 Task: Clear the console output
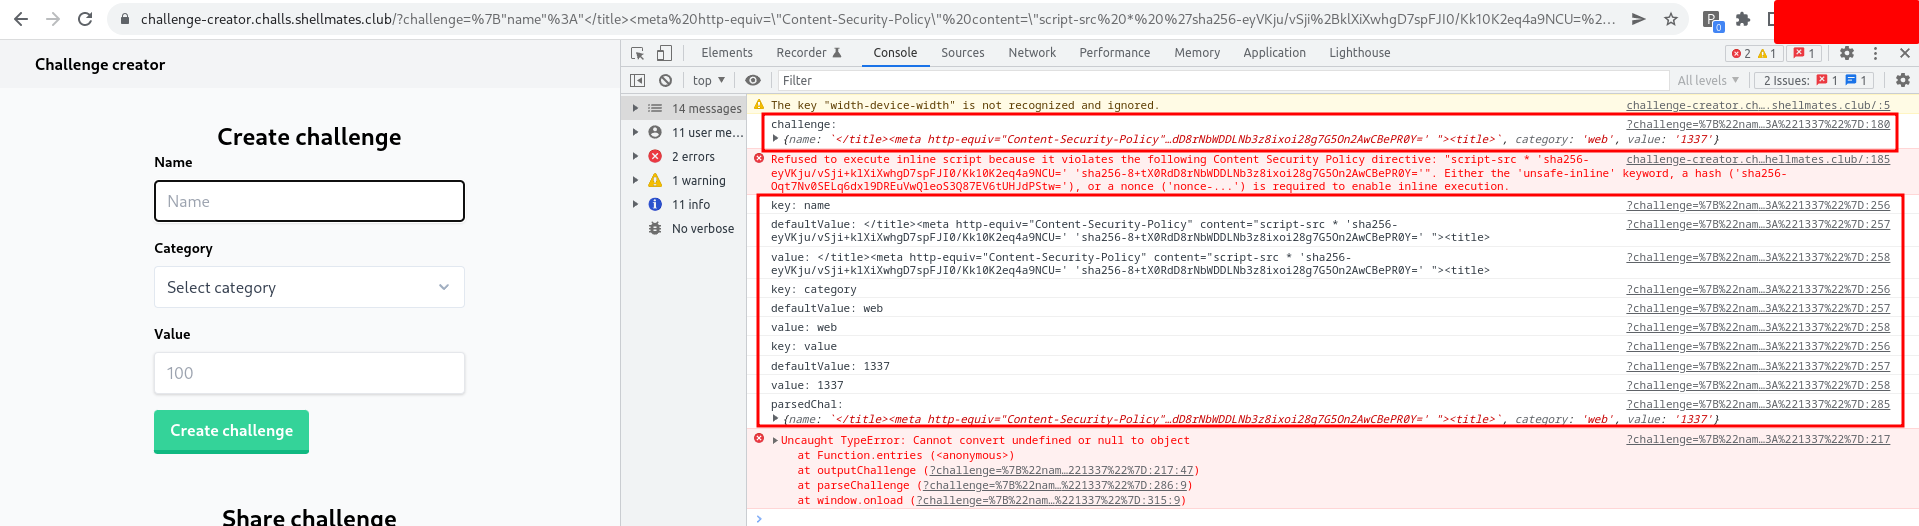[x=665, y=81]
